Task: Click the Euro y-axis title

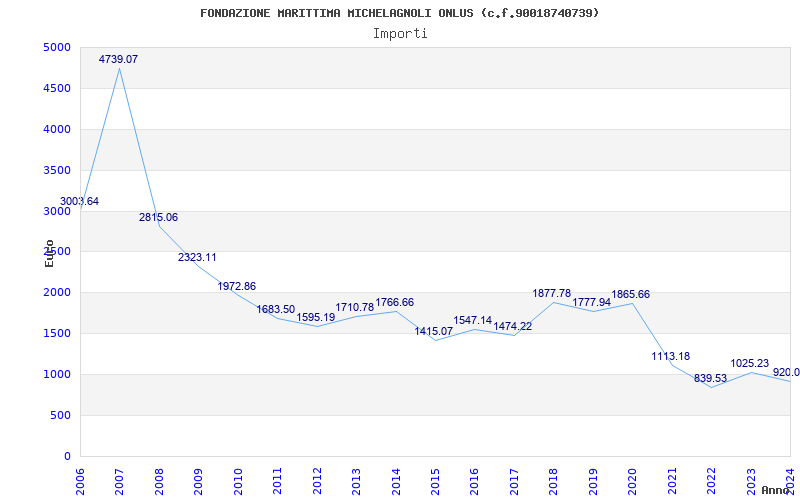Action: point(49,253)
